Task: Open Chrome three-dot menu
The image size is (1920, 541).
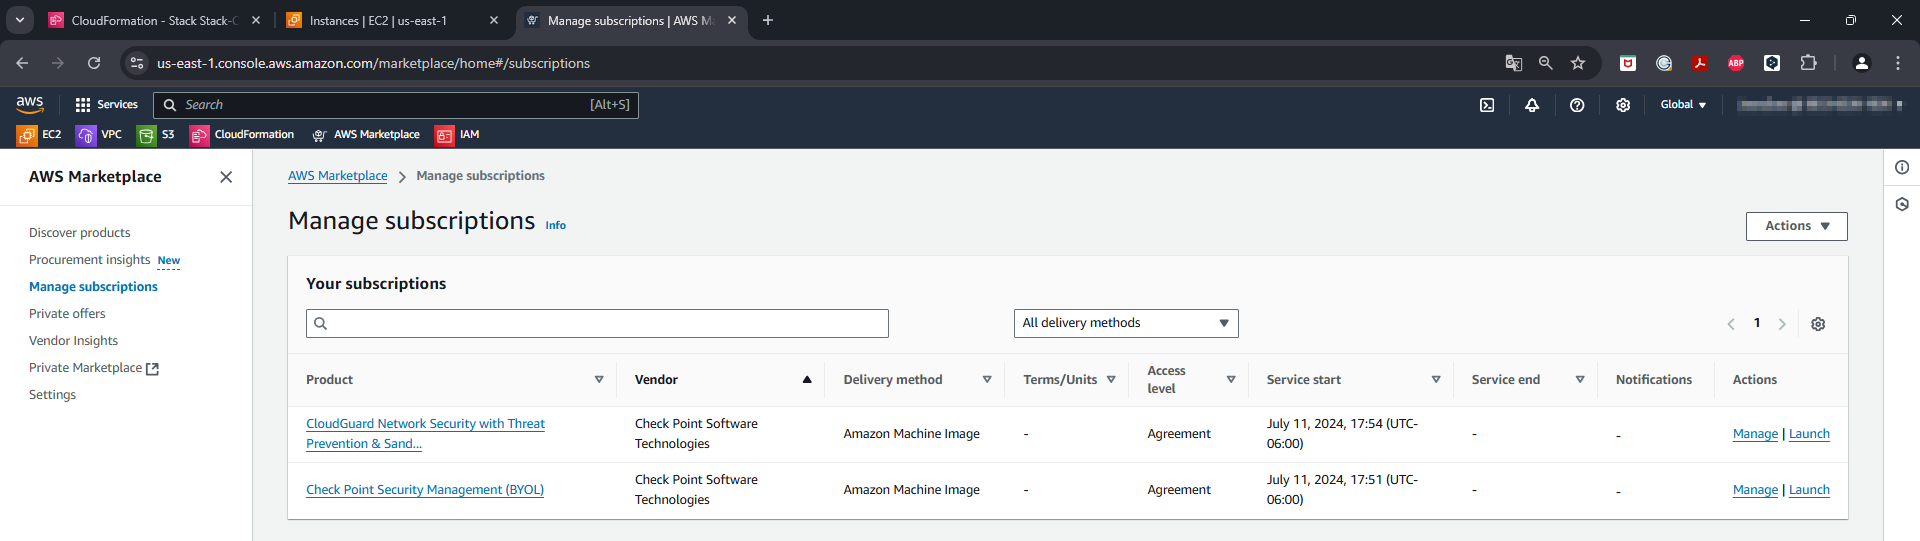Action: click(x=1898, y=63)
